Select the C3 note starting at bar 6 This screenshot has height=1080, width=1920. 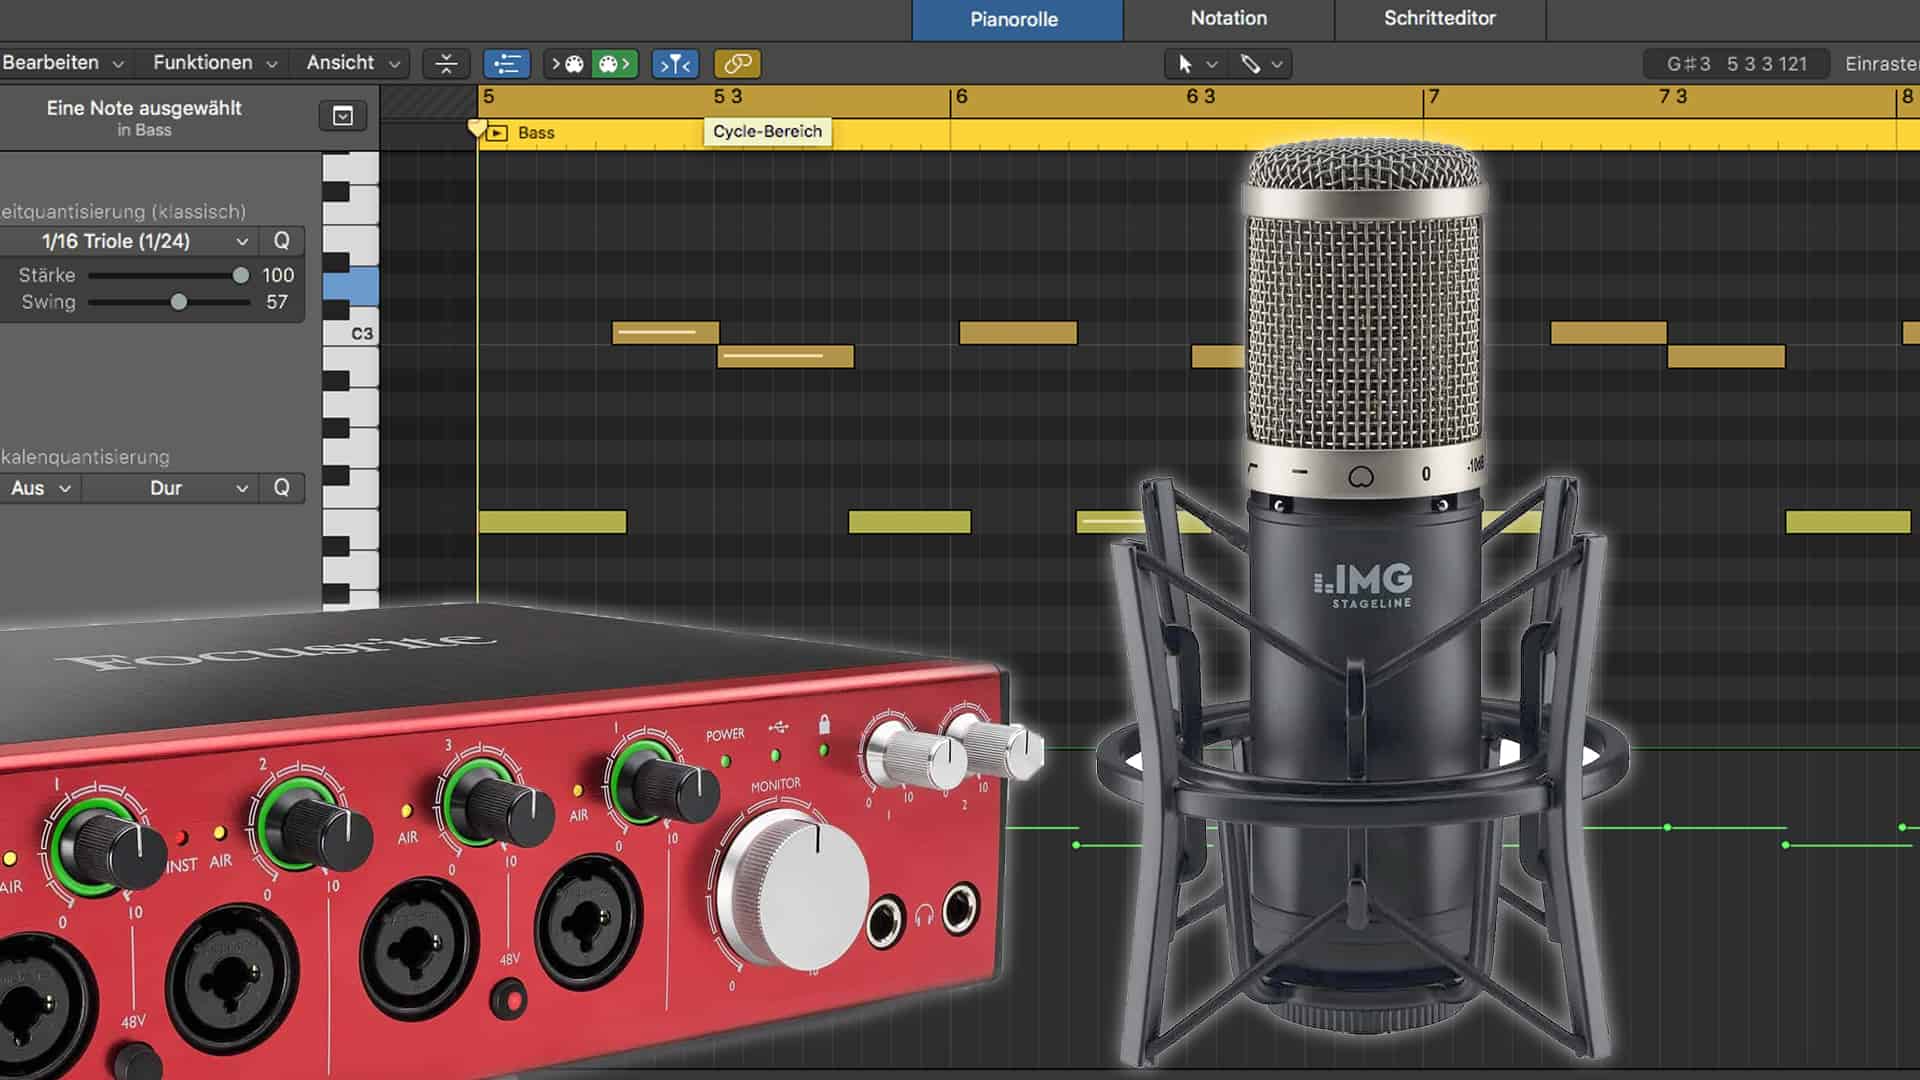[x=1018, y=332]
